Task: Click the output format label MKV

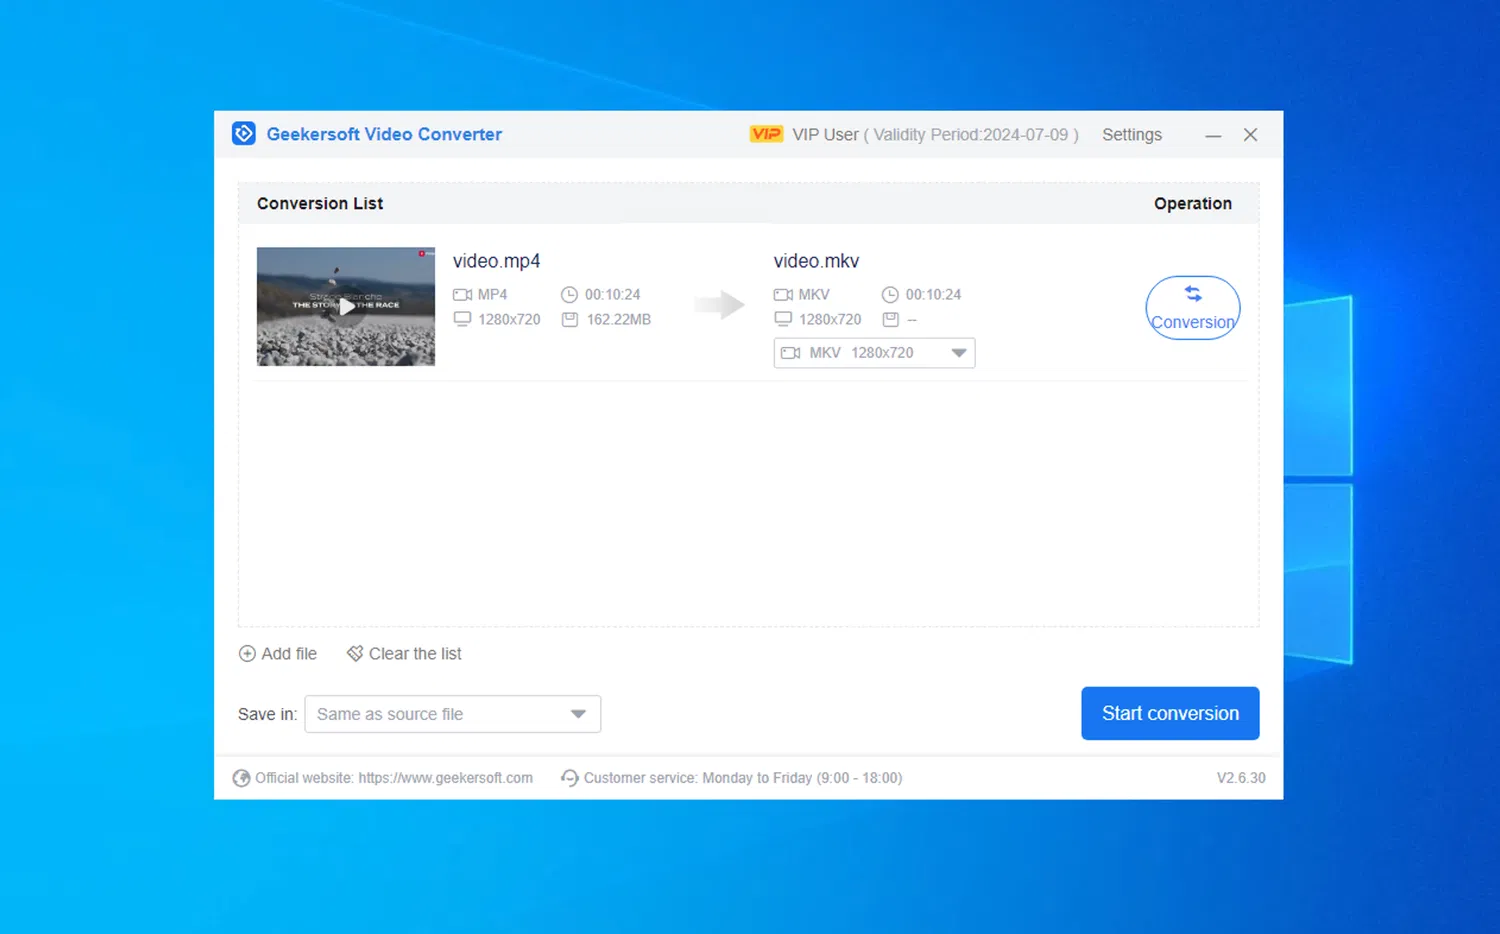Action: (x=814, y=295)
